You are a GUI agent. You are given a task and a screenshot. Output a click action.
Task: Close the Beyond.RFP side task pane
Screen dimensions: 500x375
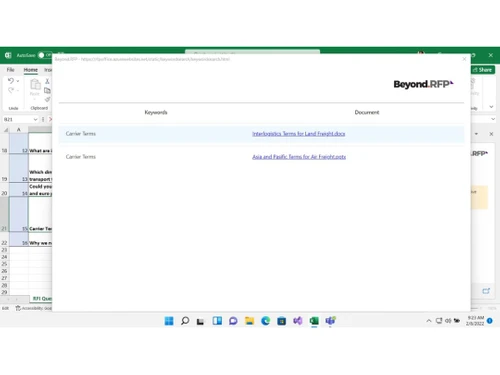pos(491,134)
